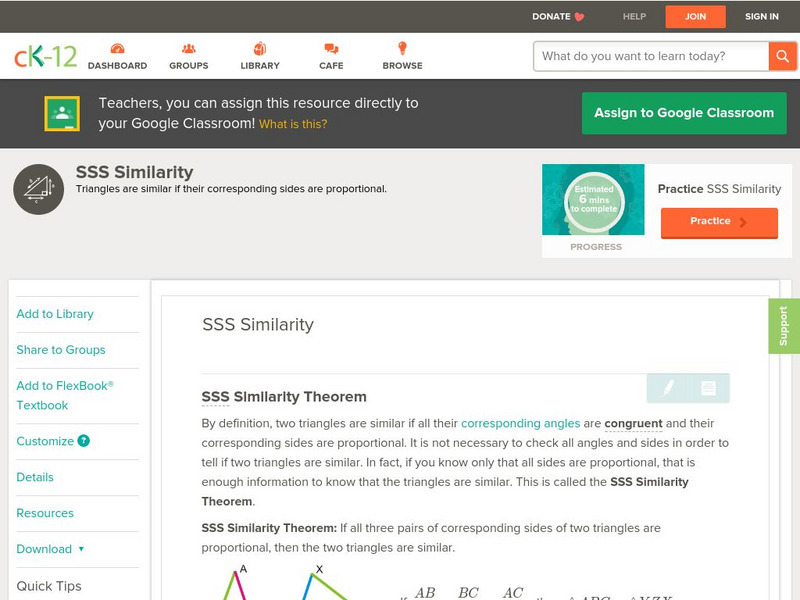
Task: Click the underlined congruent term
Action: pos(633,423)
